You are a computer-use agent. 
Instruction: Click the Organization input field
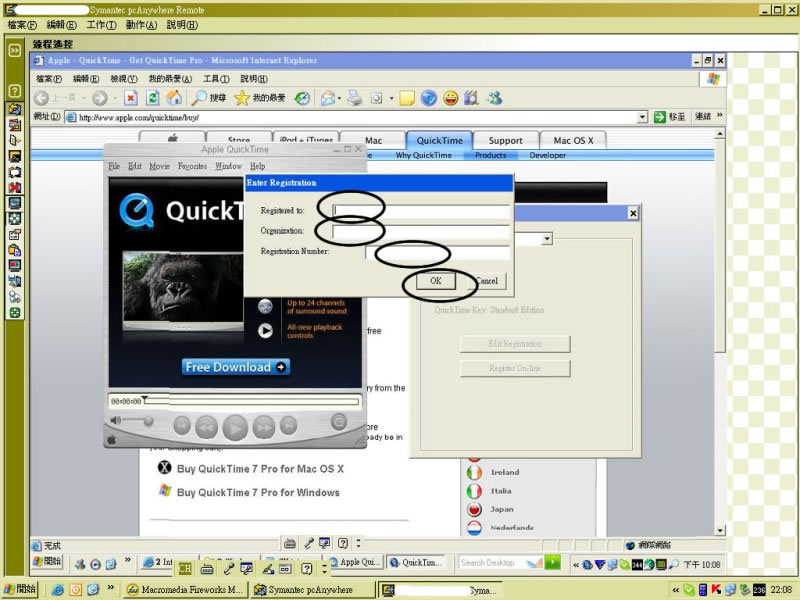click(x=420, y=231)
